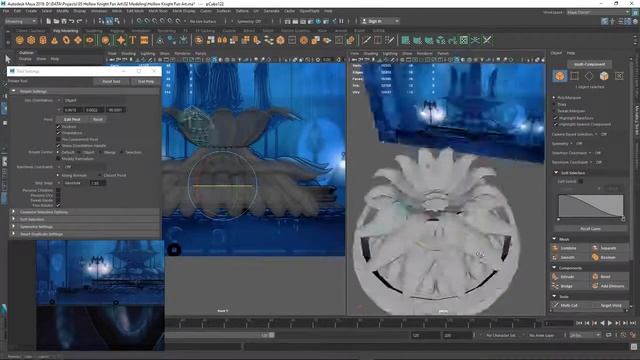This screenshot has width=640, height=360.
Task: Click the Redo arrow icon
Action: [x=80, y=21]
